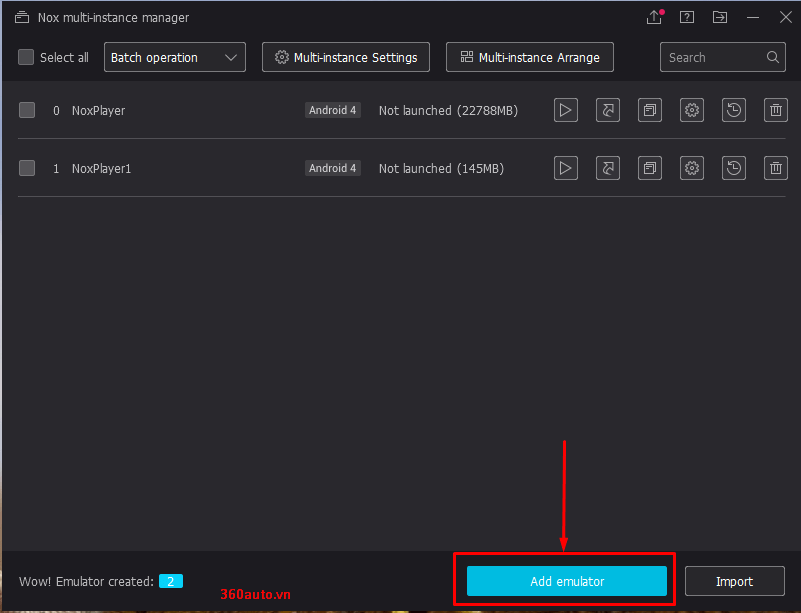This screenshot has width=801, height=613.
Task: Click the Add emulator button
Action: (567, 581)
